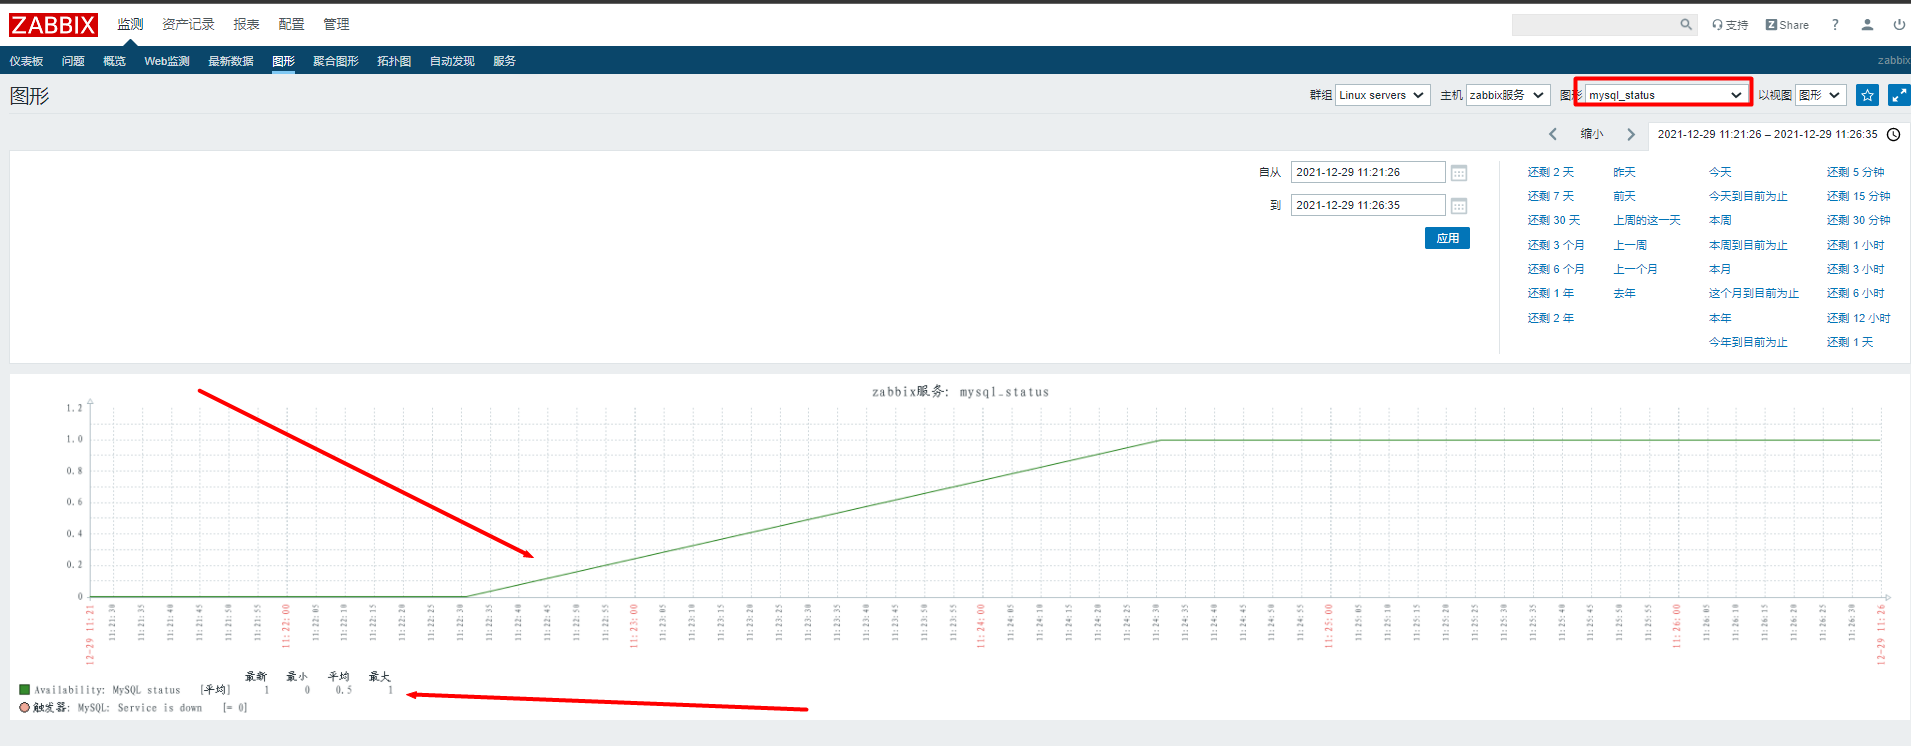Click the trigger legend circle
This screenshot has width=1911, height=746.
(x=24, y=707)
